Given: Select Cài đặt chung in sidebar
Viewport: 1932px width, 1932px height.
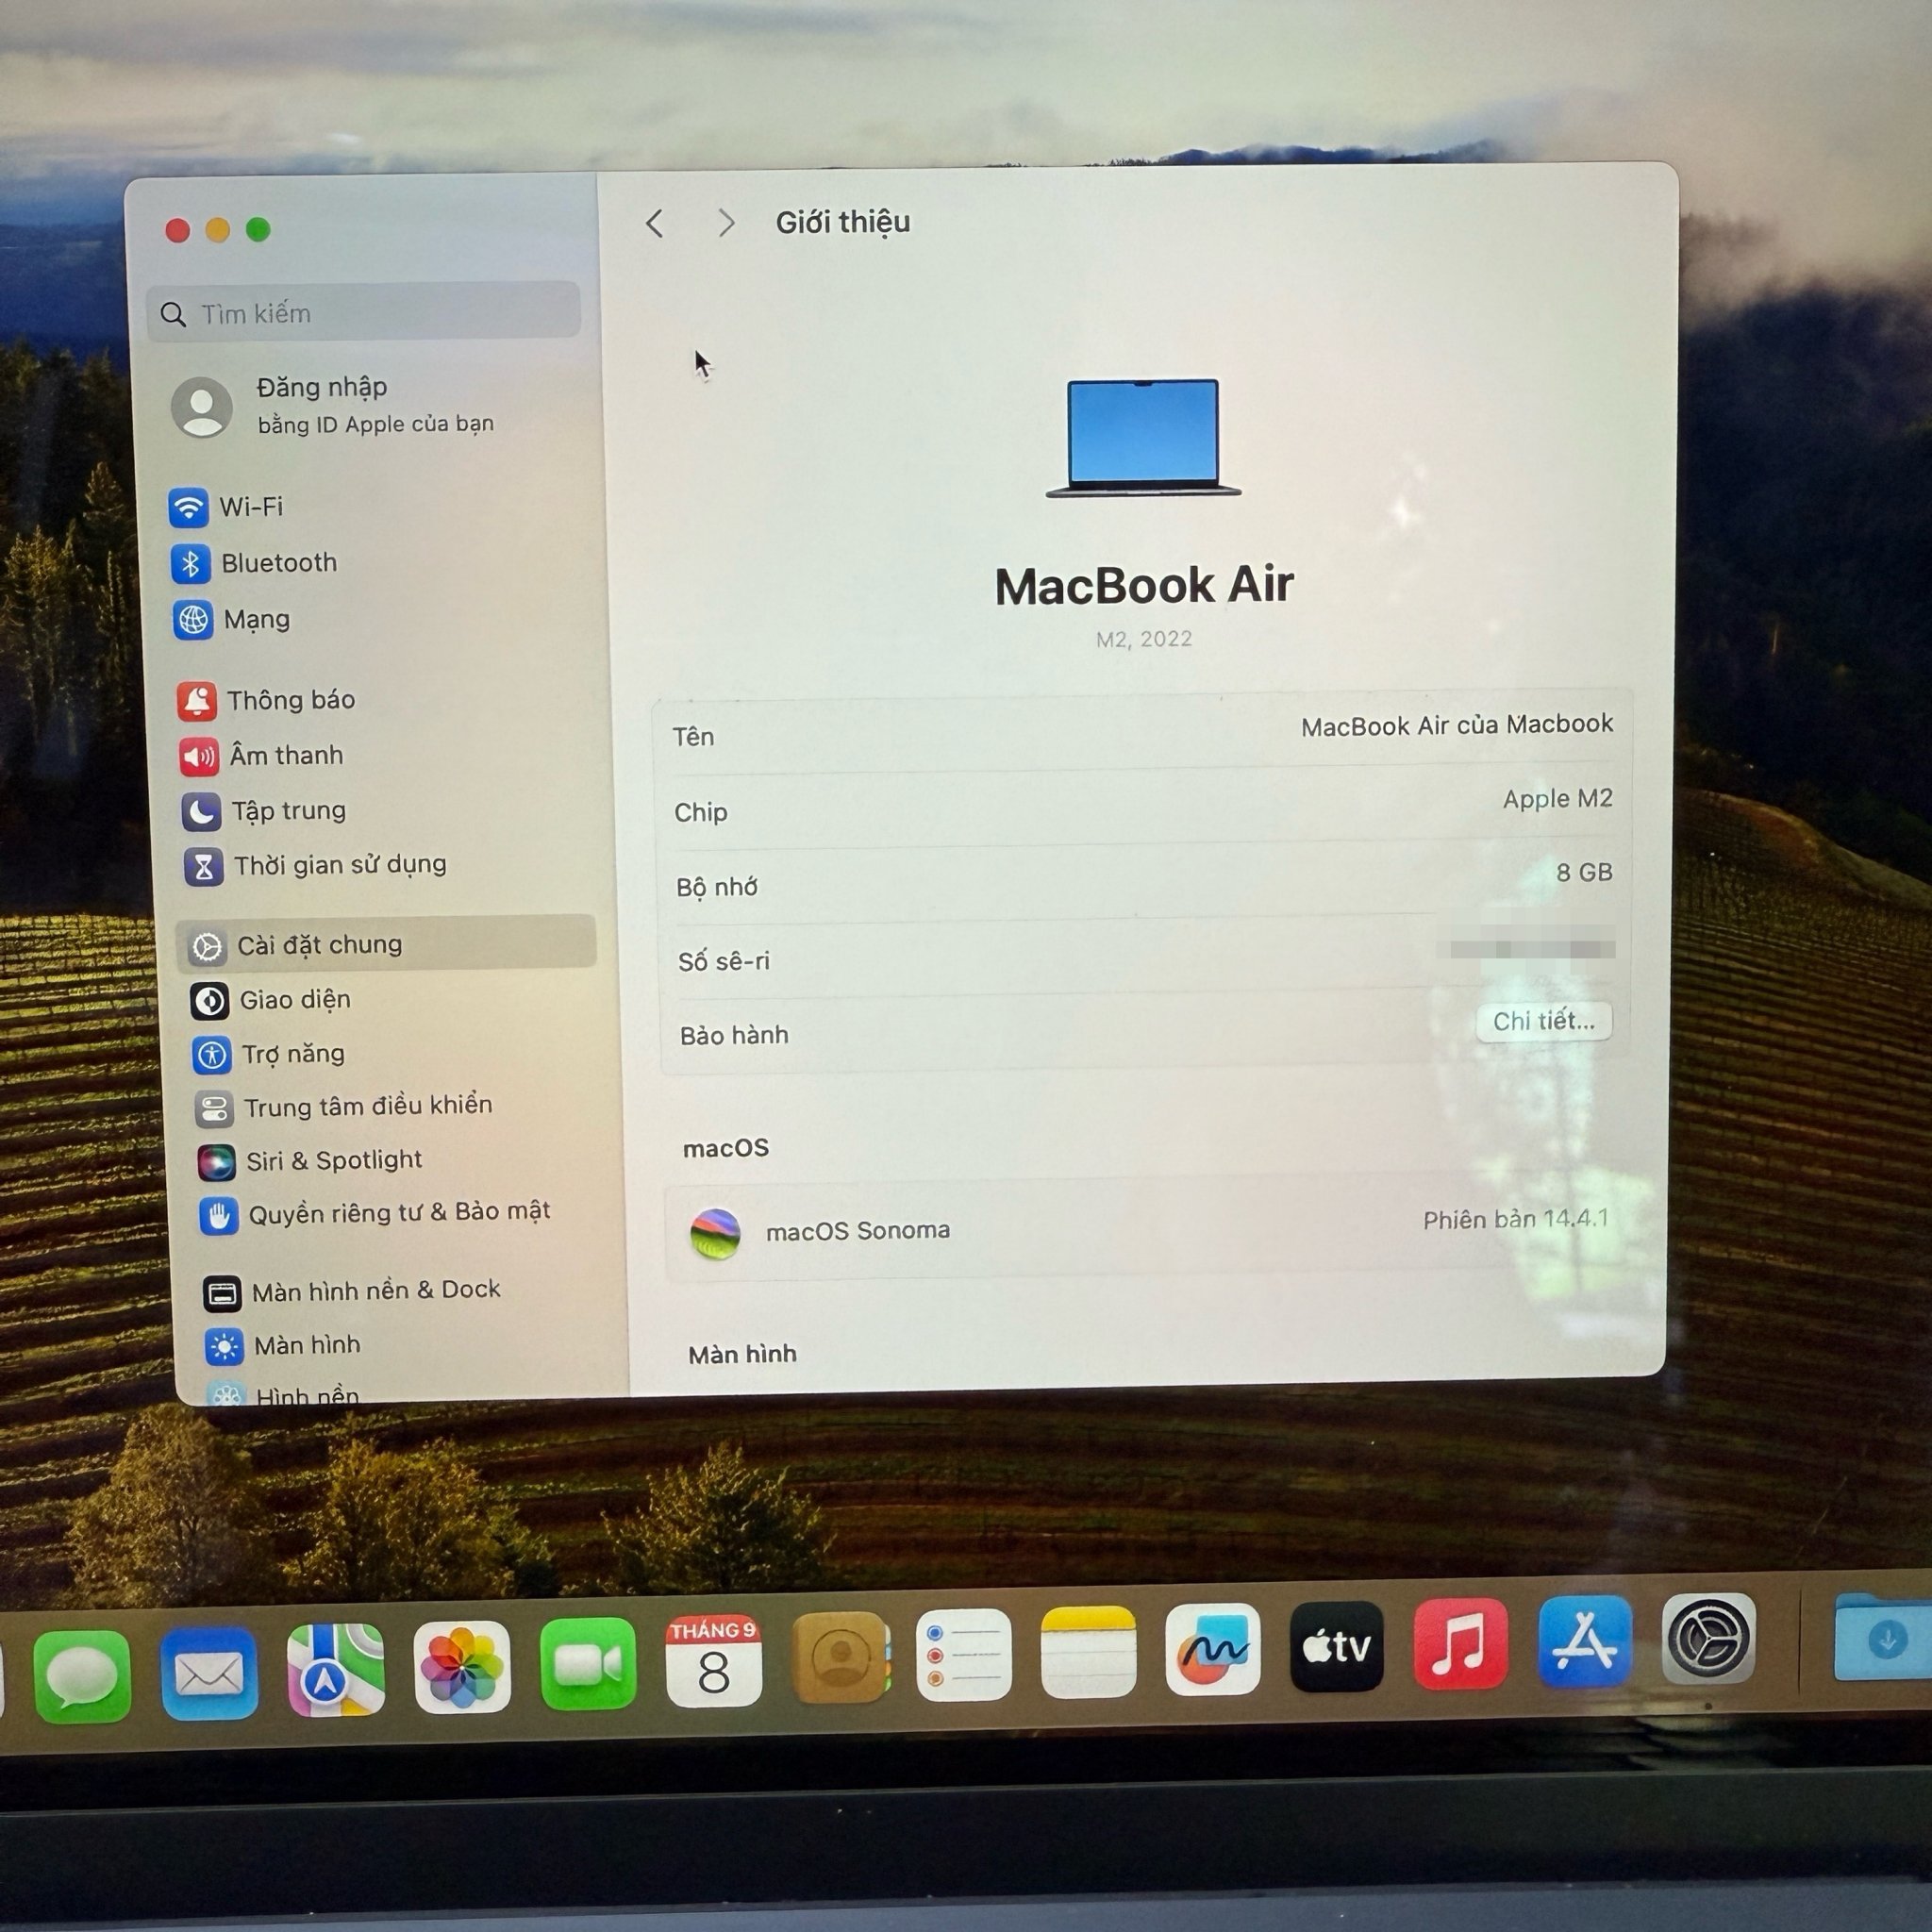Looking at the screenshot, I should pos(386,945).
